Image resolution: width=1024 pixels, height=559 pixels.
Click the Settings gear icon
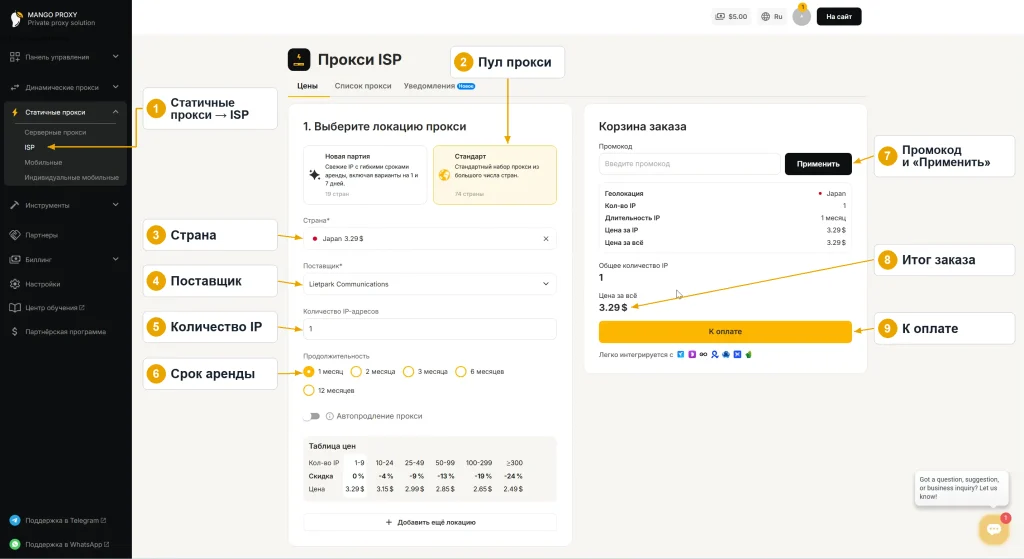[15, 284]
